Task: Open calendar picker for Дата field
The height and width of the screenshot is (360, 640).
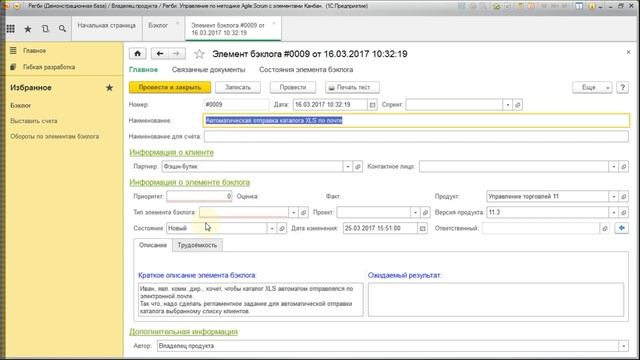Action: click(x=372, y=105)
